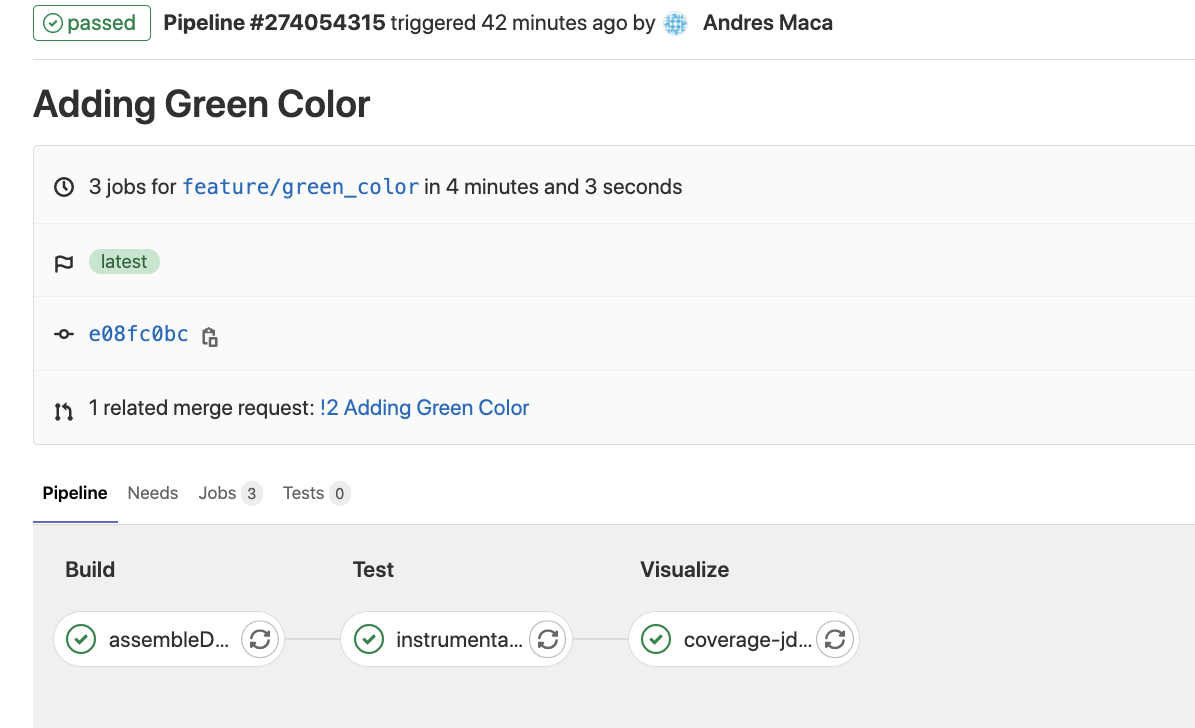Open the feature/green_color branch link
This screenshot has width=1195, height=728.
pyautogui.click(x=301, y=186)
